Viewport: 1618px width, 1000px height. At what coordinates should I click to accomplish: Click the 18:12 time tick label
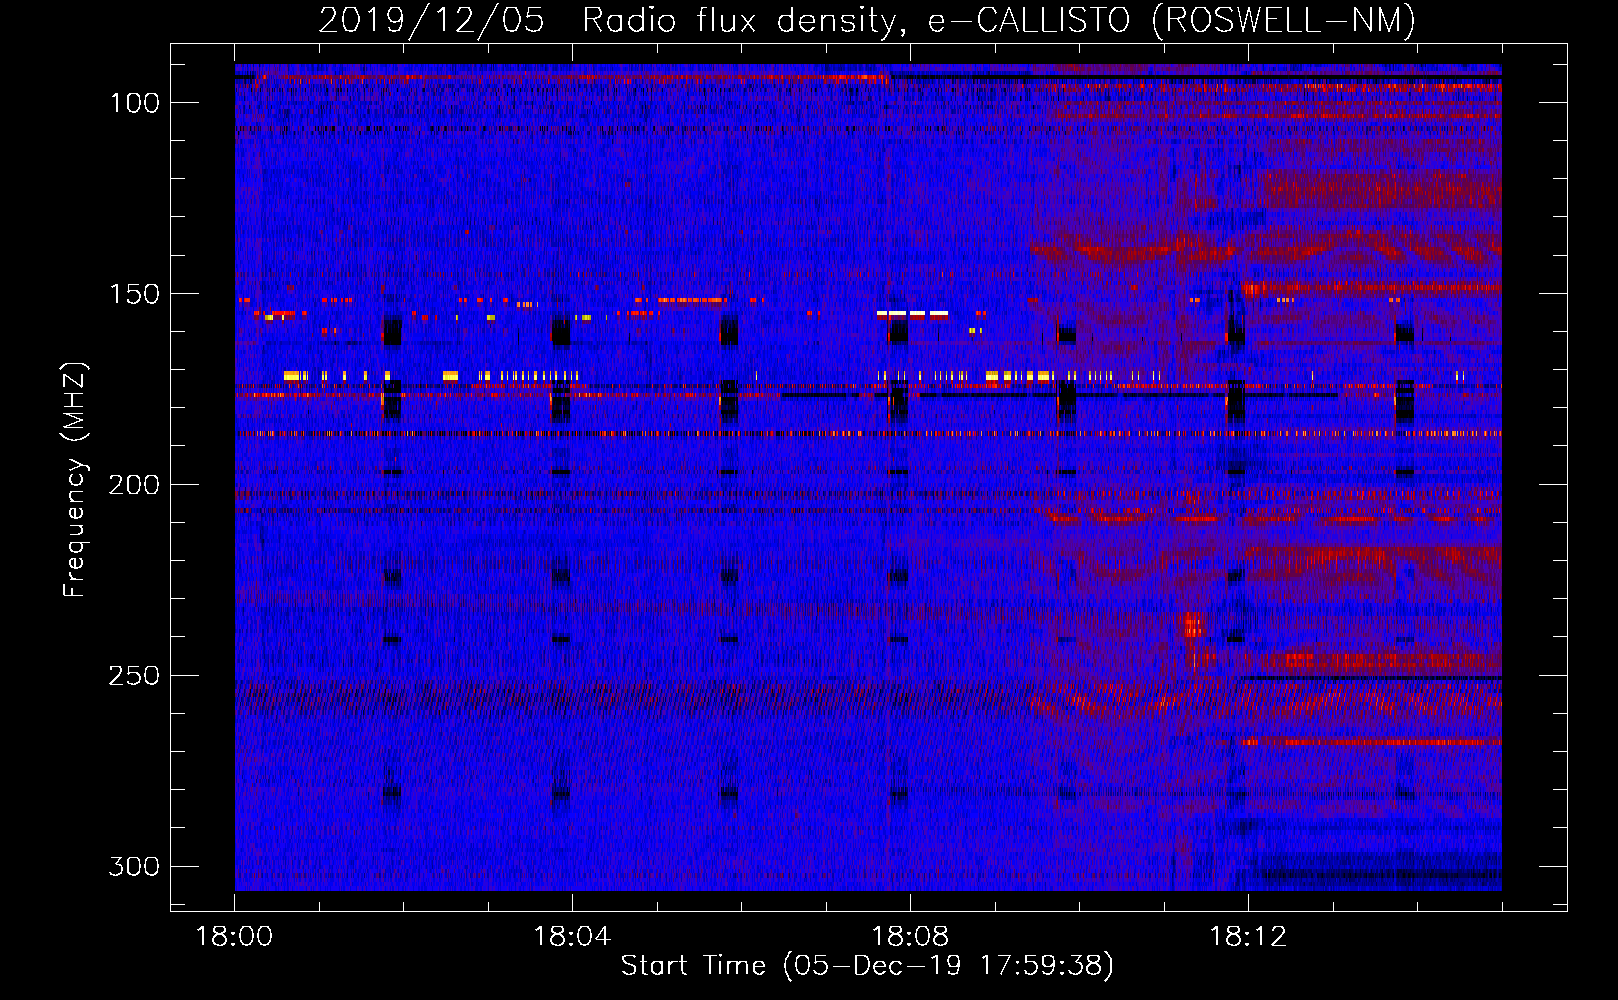1248,937
